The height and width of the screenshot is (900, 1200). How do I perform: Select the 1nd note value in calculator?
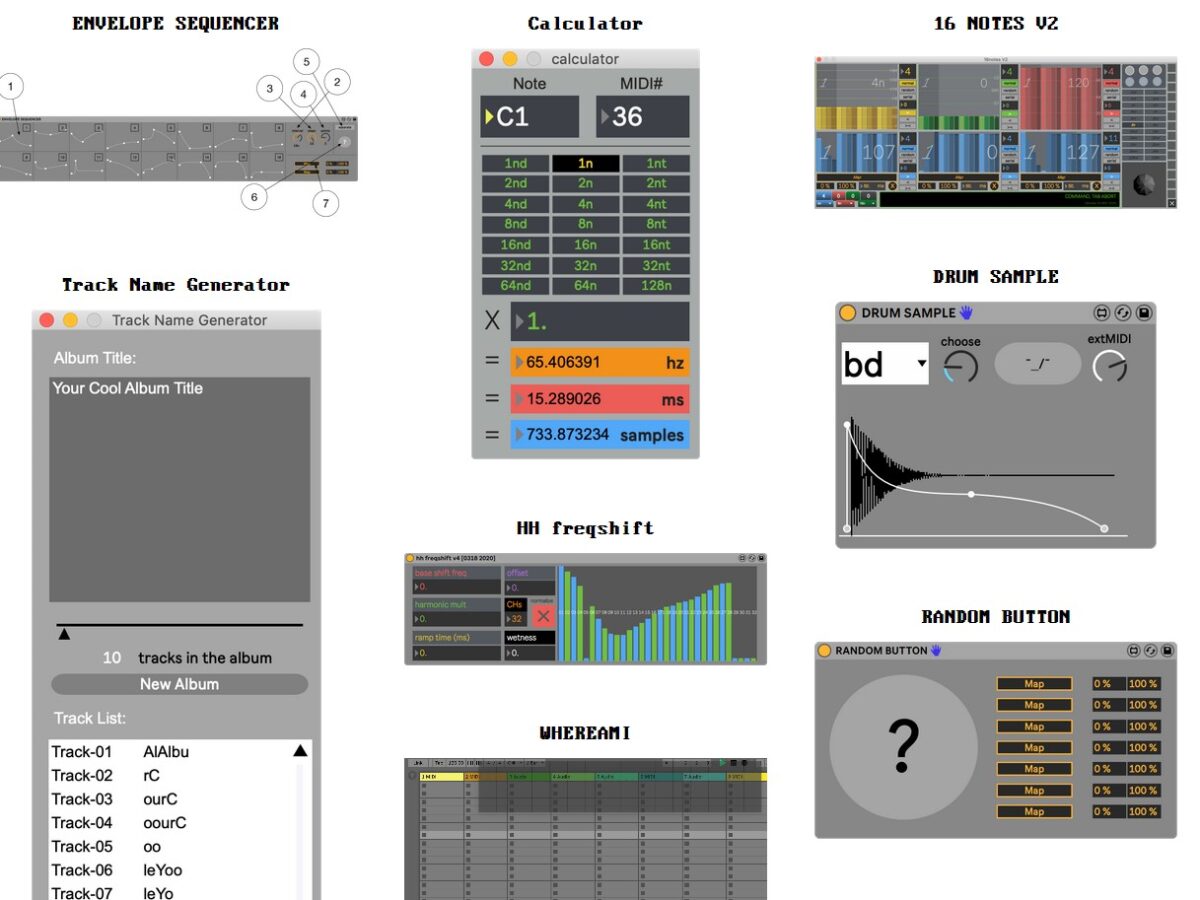(515, 163)
